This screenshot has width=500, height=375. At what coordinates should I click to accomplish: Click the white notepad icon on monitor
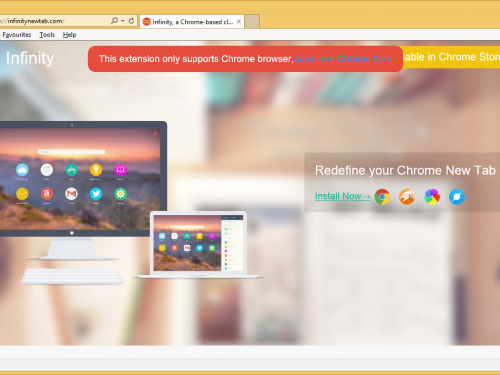pos(47,170)
